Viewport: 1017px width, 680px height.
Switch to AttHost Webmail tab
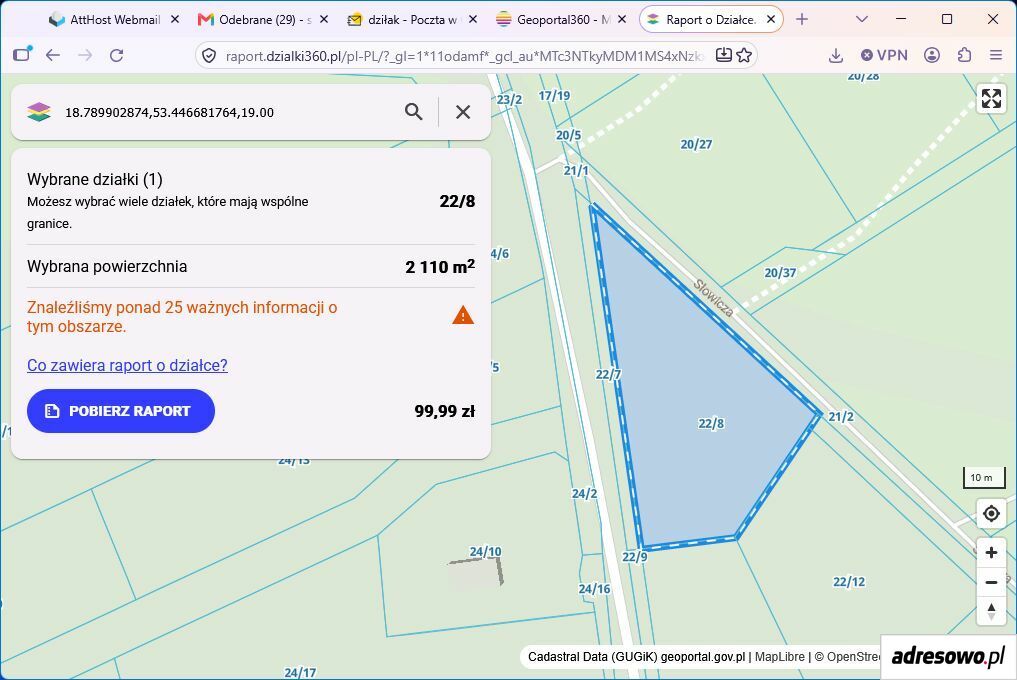105,19
